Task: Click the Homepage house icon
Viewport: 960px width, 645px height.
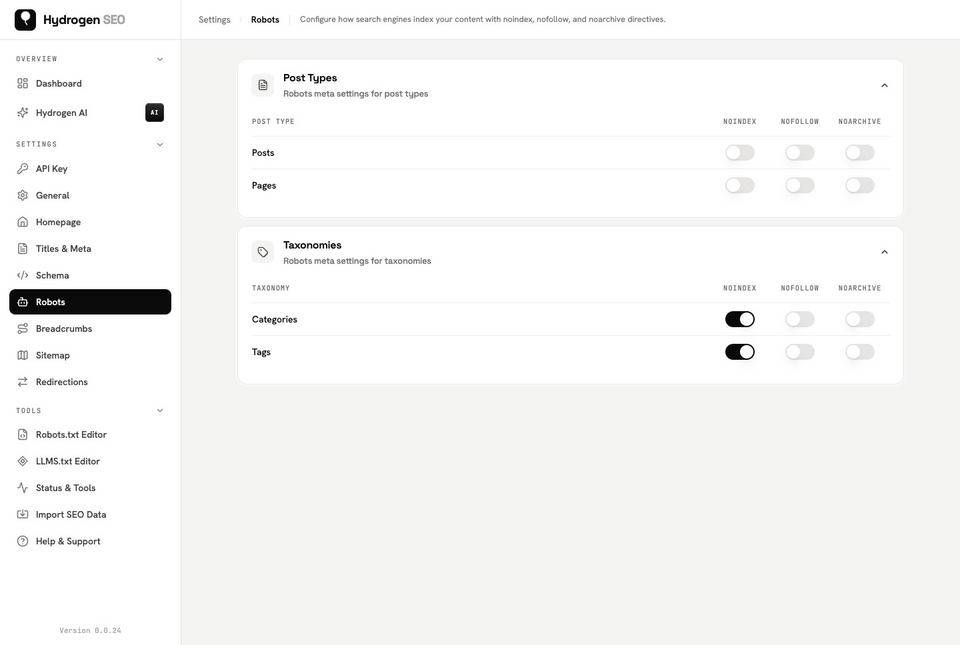Action: tap(23, 222)
